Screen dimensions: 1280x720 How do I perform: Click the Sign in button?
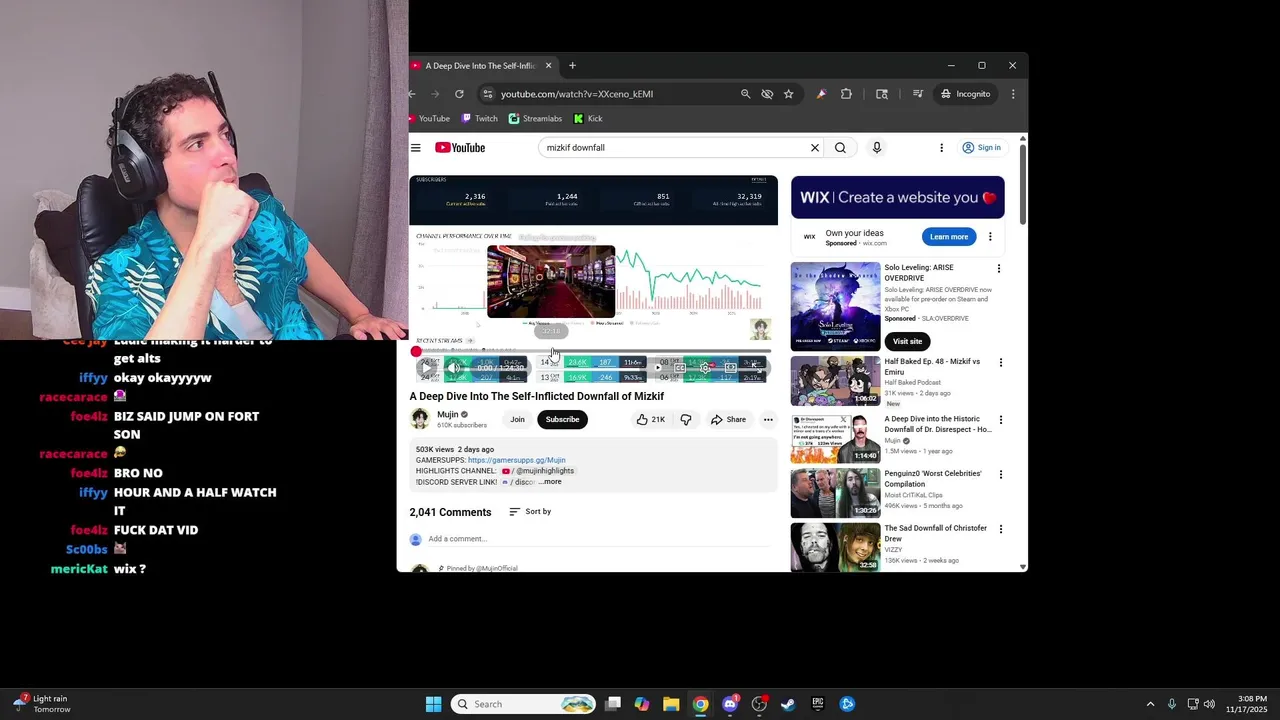pyautogui.click(x=981, y=148)
